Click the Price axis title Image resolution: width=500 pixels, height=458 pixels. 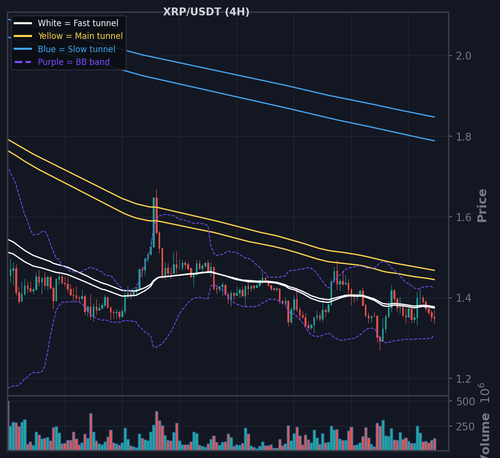(482, 206)
